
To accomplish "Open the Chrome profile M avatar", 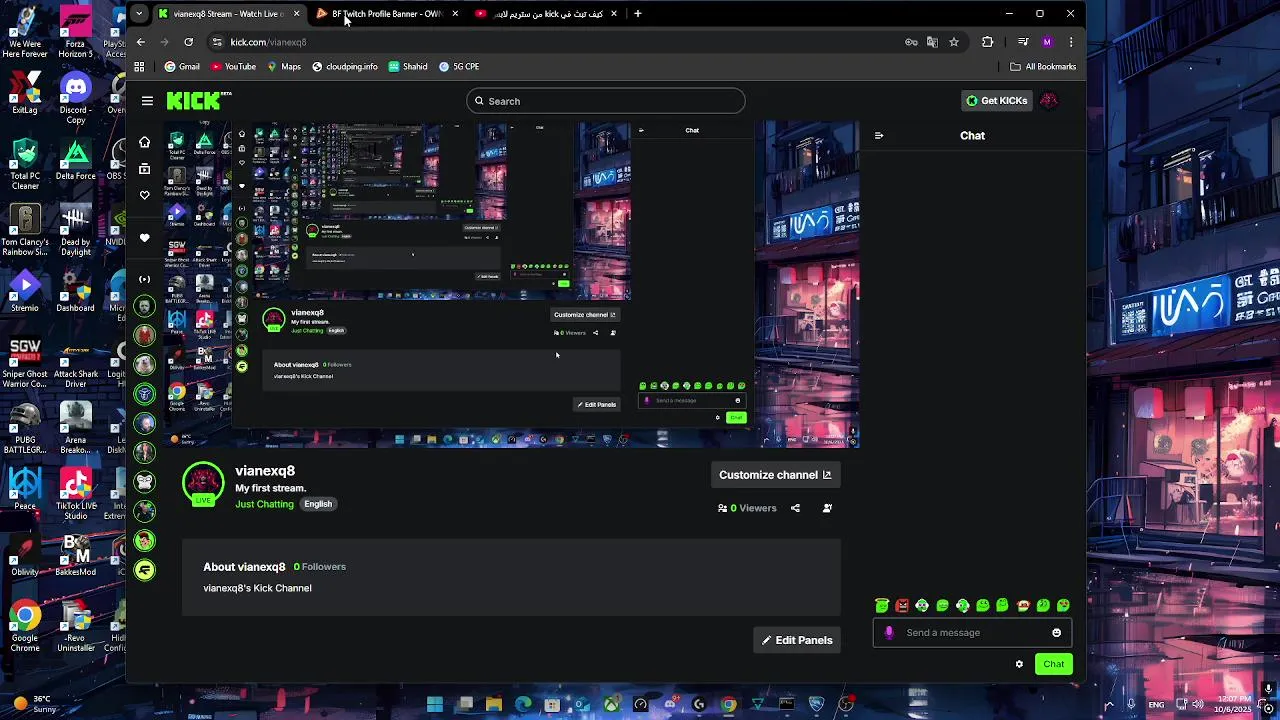I will click(x=1047, y=42).
